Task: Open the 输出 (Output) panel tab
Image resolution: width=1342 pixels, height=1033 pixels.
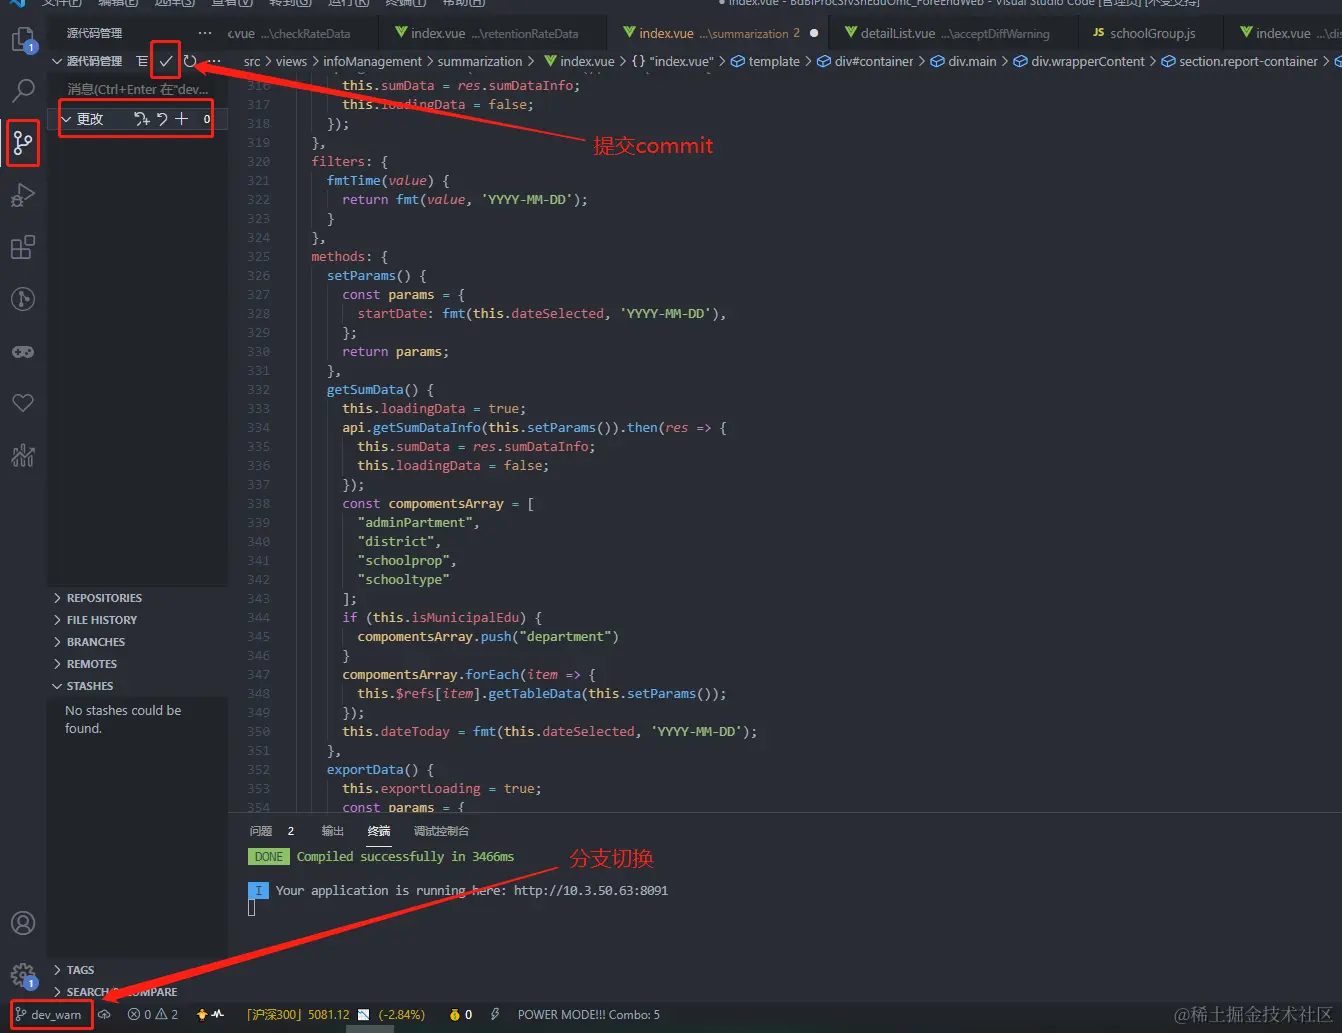Action: (333, 831)
